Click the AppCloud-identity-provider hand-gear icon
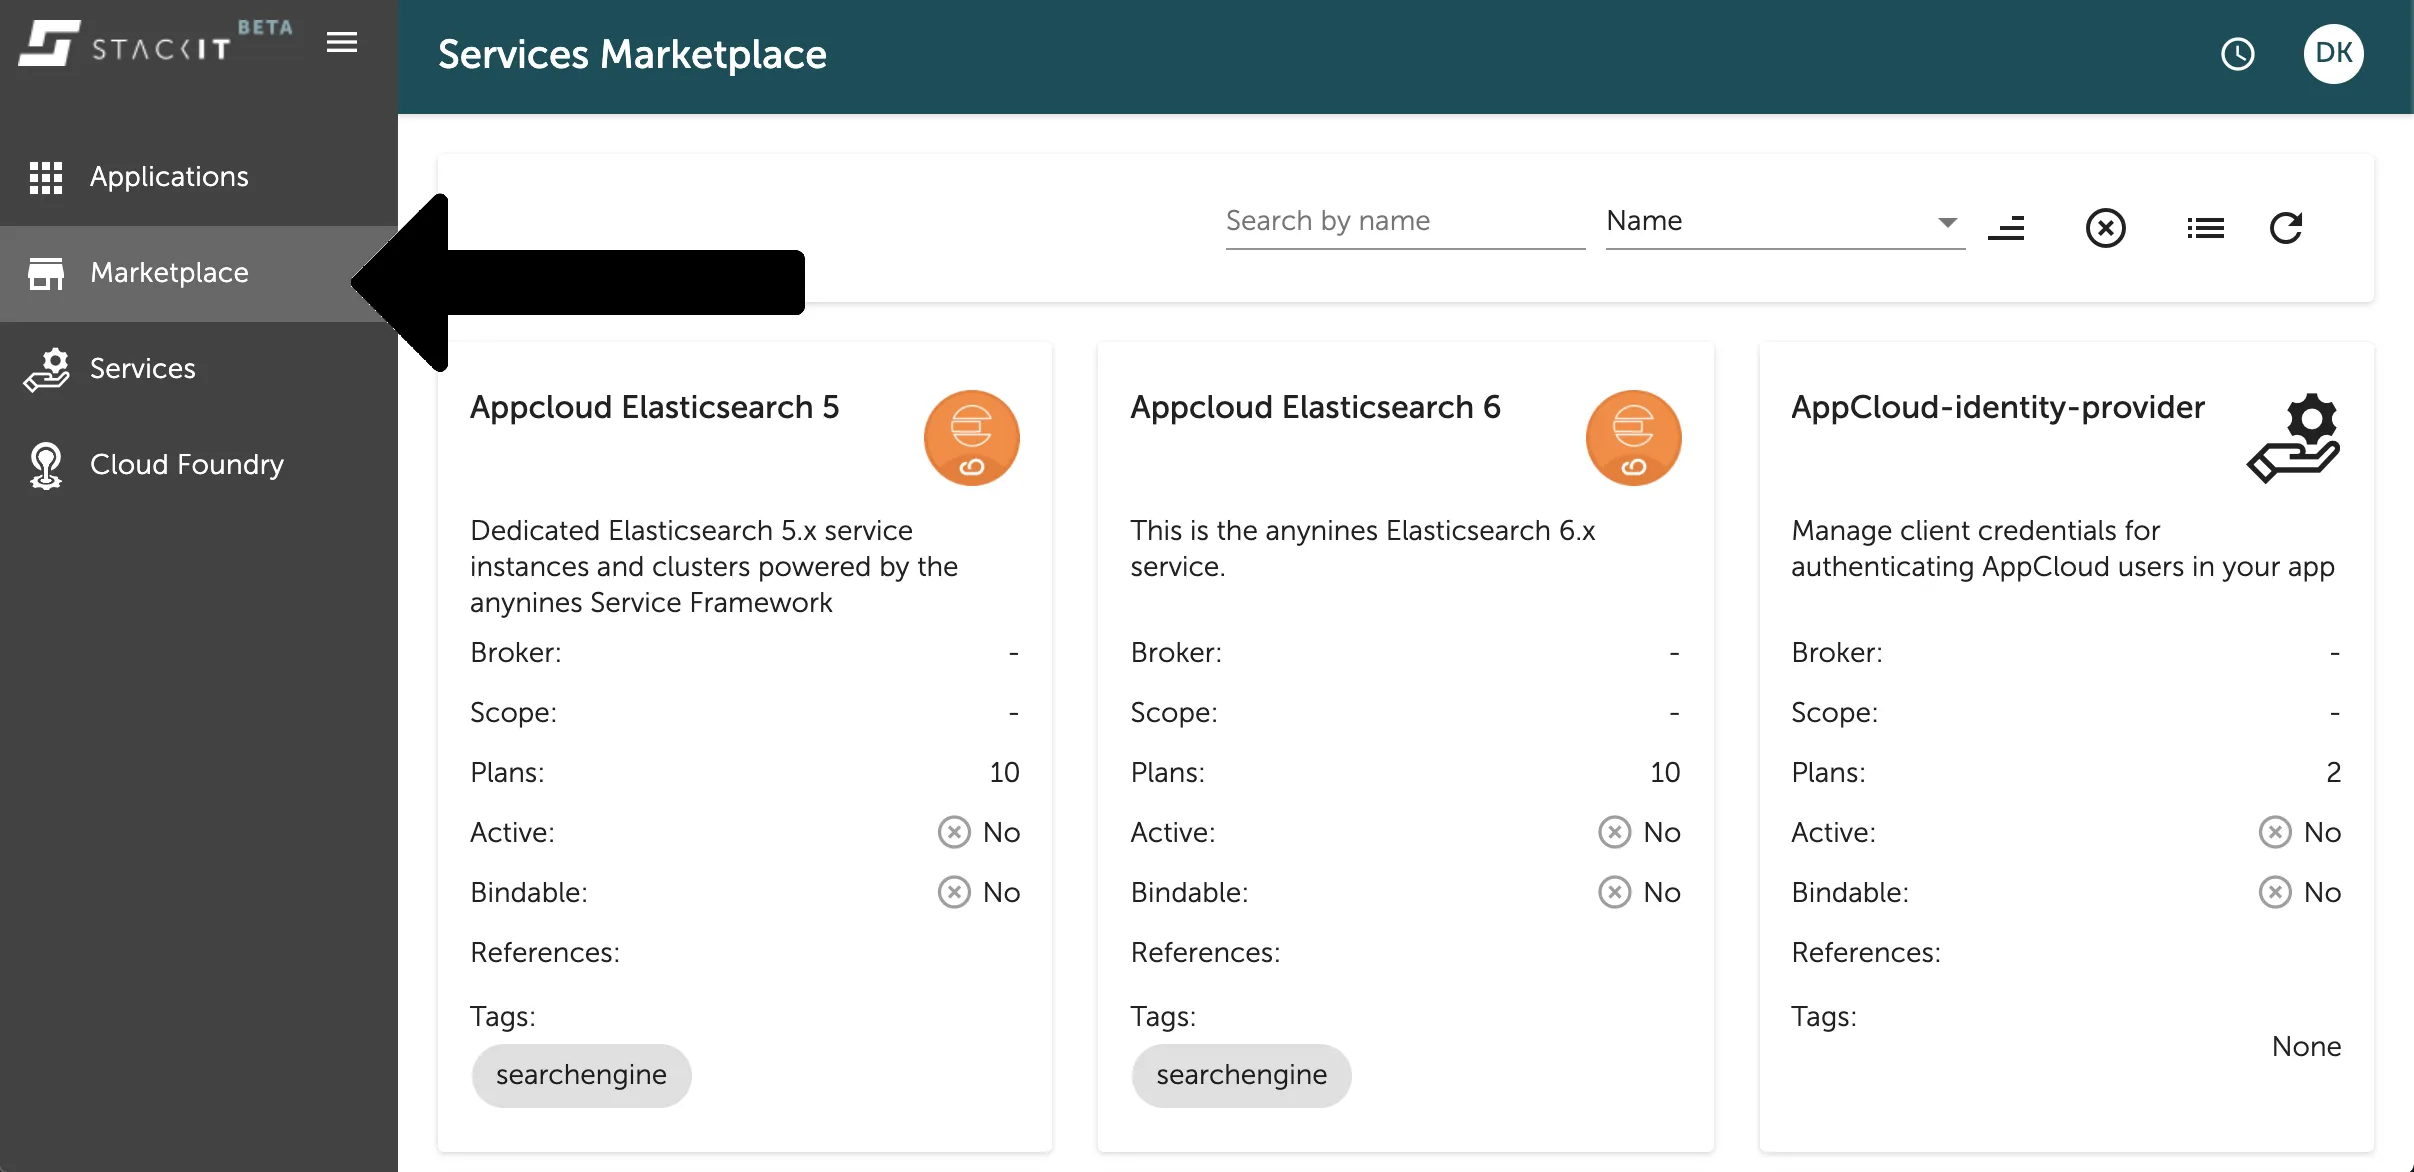This screenshot has height=1172, width=2414. [x=2295, y=437]
